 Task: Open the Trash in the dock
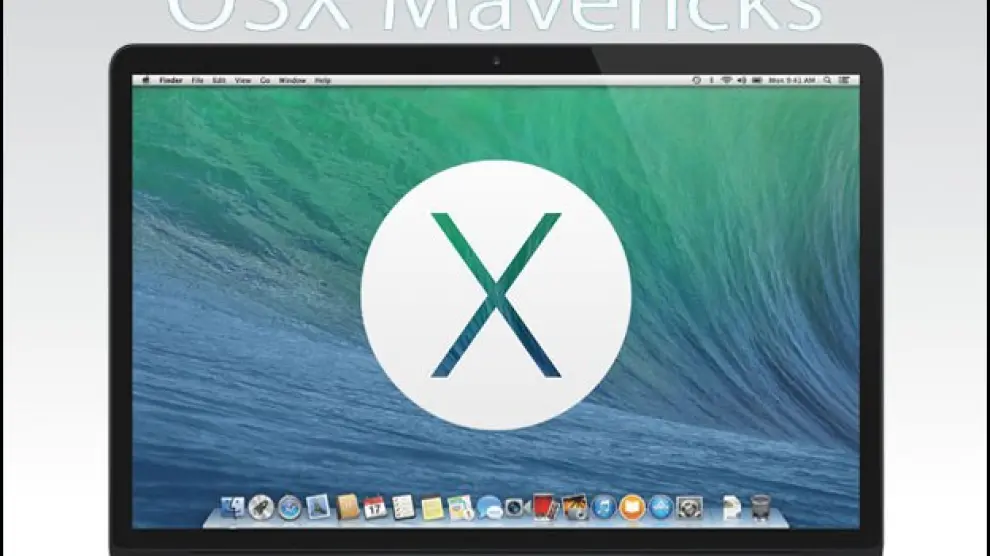tap(759, 507)
